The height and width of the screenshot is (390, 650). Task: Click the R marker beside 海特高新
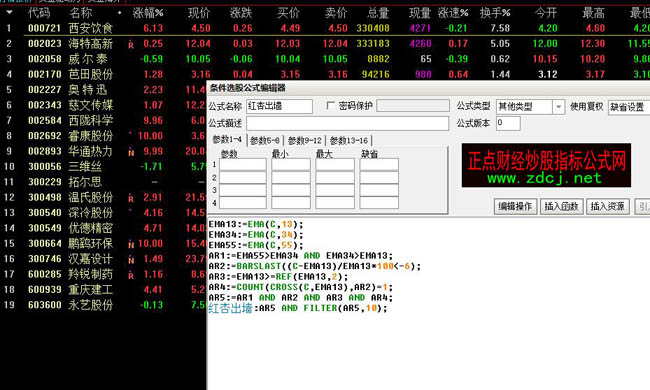[x=131, y=44]
